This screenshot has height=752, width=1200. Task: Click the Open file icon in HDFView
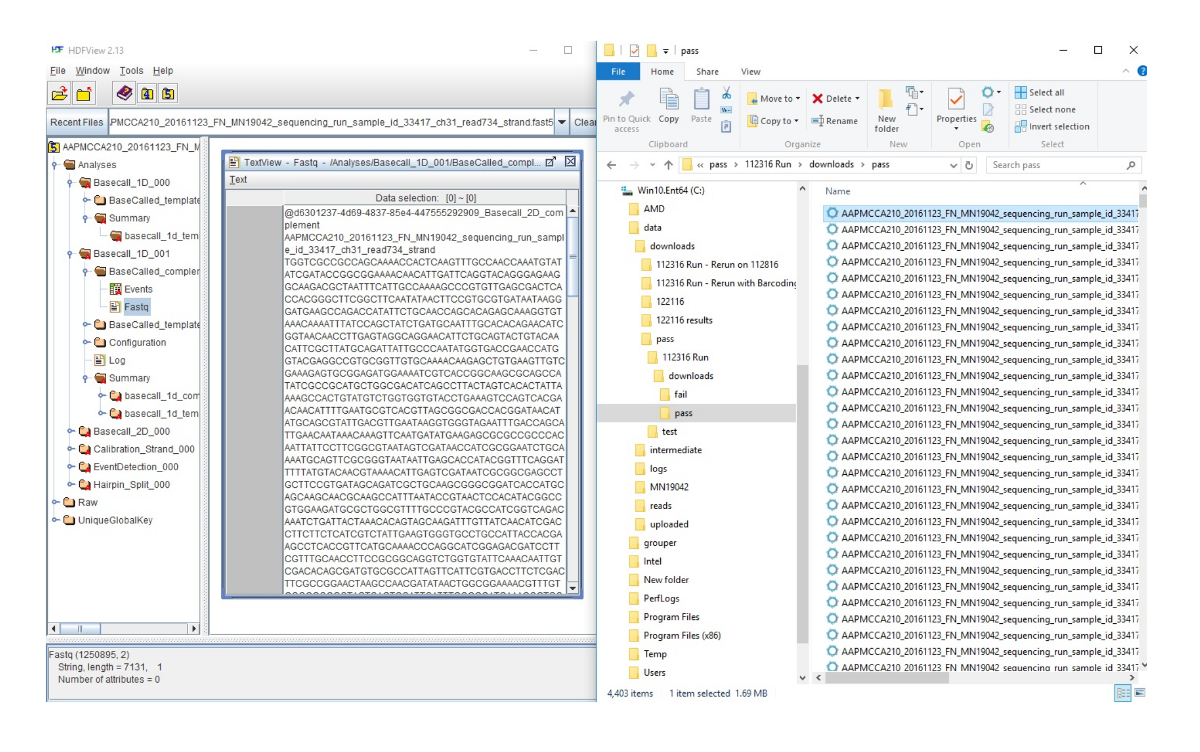(x=60, y=94)
